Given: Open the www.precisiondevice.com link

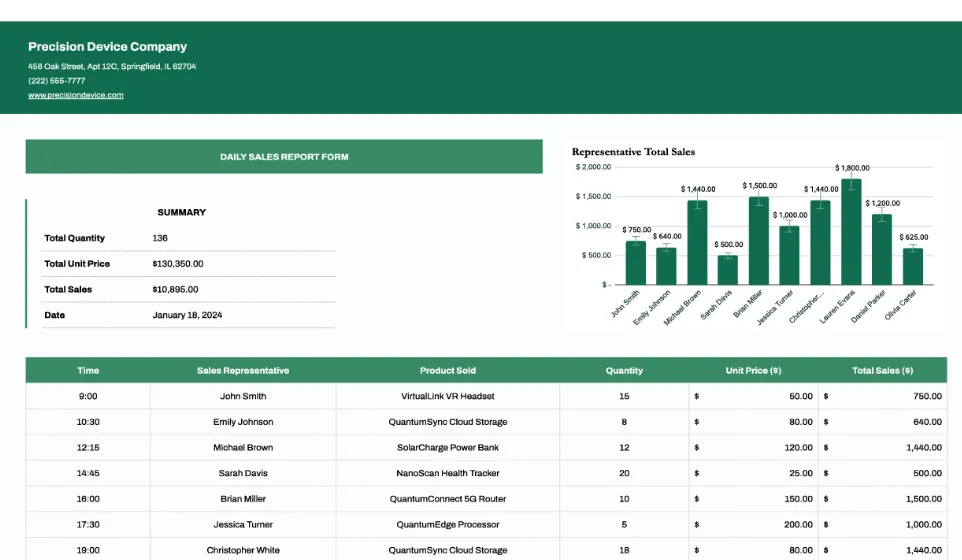Looking at the screenshot, I should click(75, 95).
